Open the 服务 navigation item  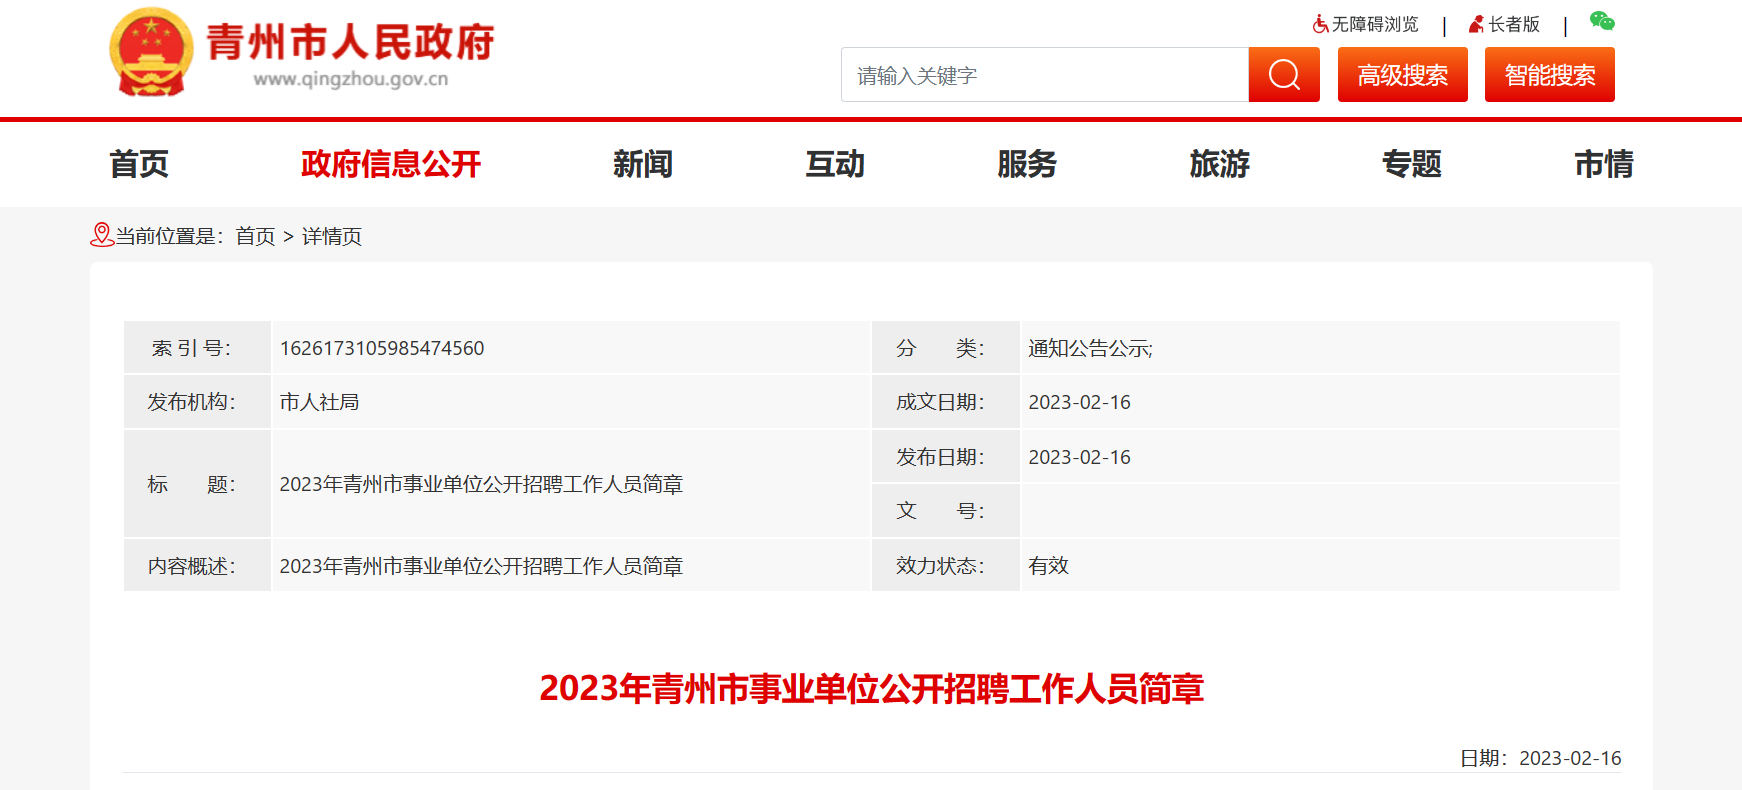coord(1027,164)
